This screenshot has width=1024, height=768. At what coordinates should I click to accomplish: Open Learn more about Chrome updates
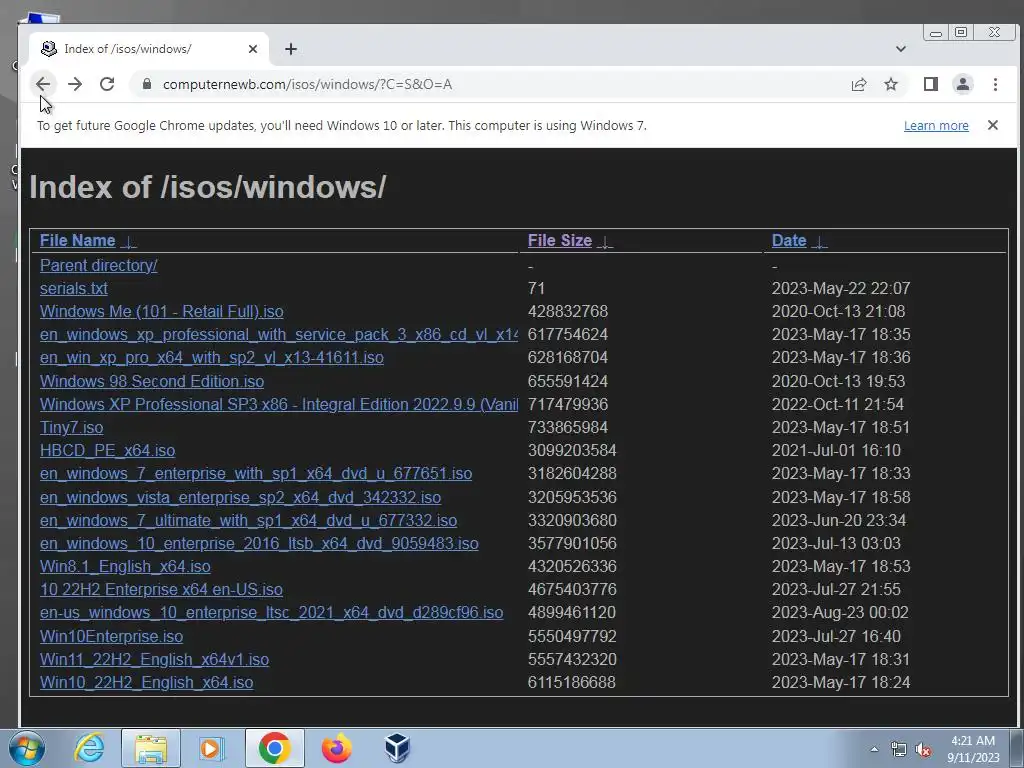click(936, 125)
